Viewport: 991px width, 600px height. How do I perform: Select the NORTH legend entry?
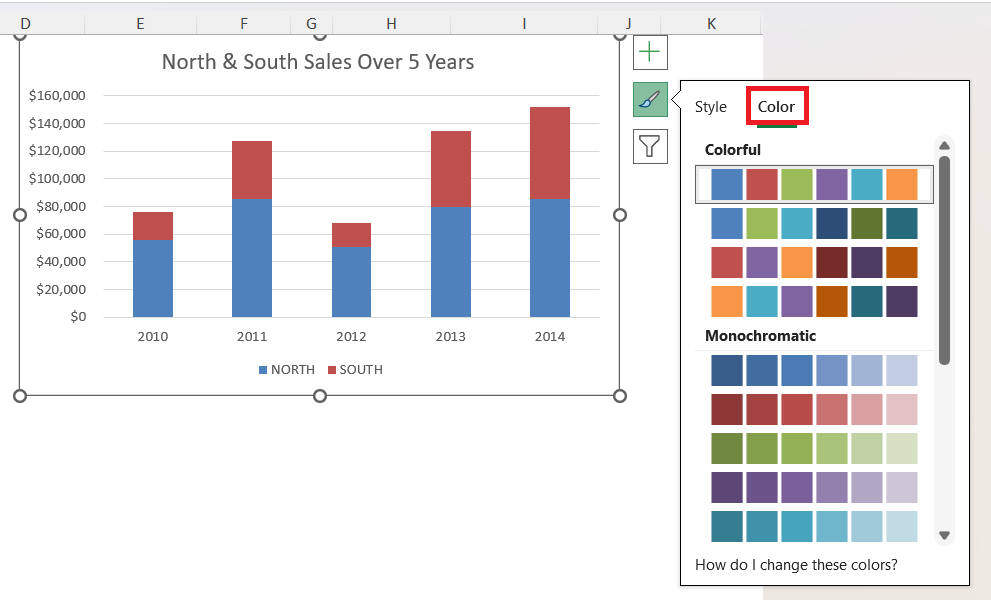[x=287, y=370]
